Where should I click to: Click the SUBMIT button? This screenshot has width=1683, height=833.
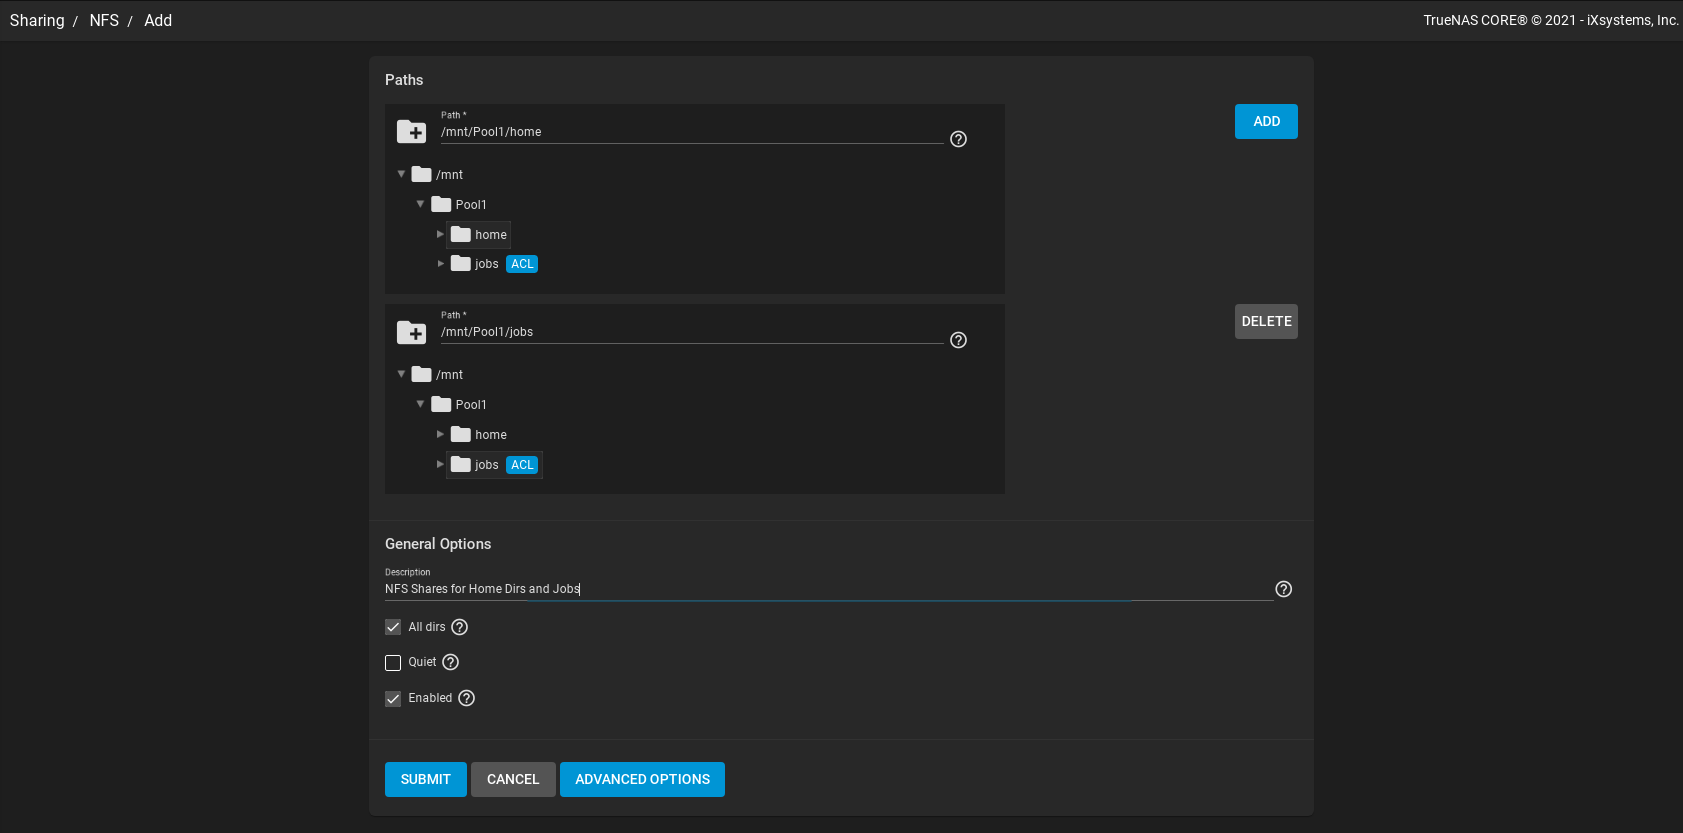[x=426, y=779]
